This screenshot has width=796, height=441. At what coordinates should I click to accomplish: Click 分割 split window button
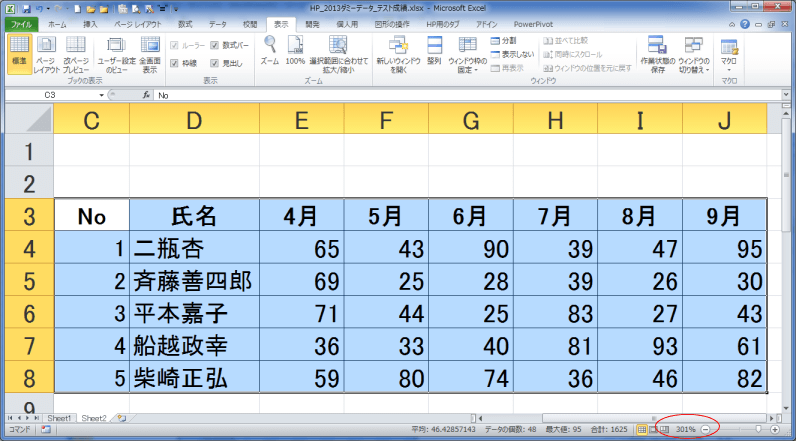(x=504, y=41)
